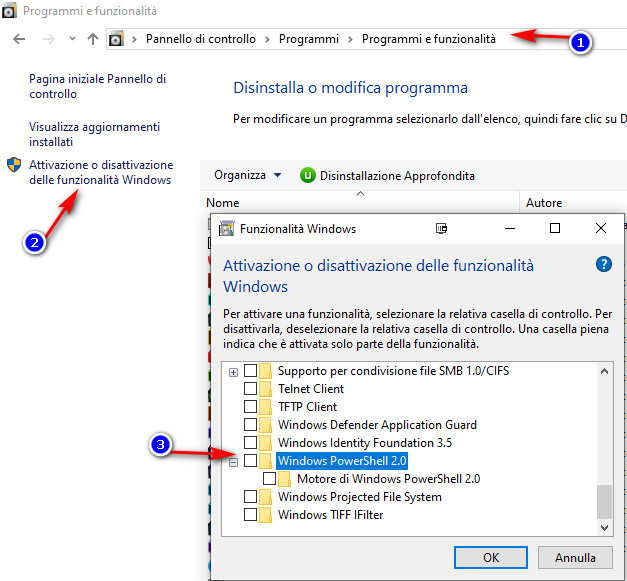This screenshot has height=581, width=627.
Task: Click the Programmi e funzionalità window title icon
Action: [9, 11]
